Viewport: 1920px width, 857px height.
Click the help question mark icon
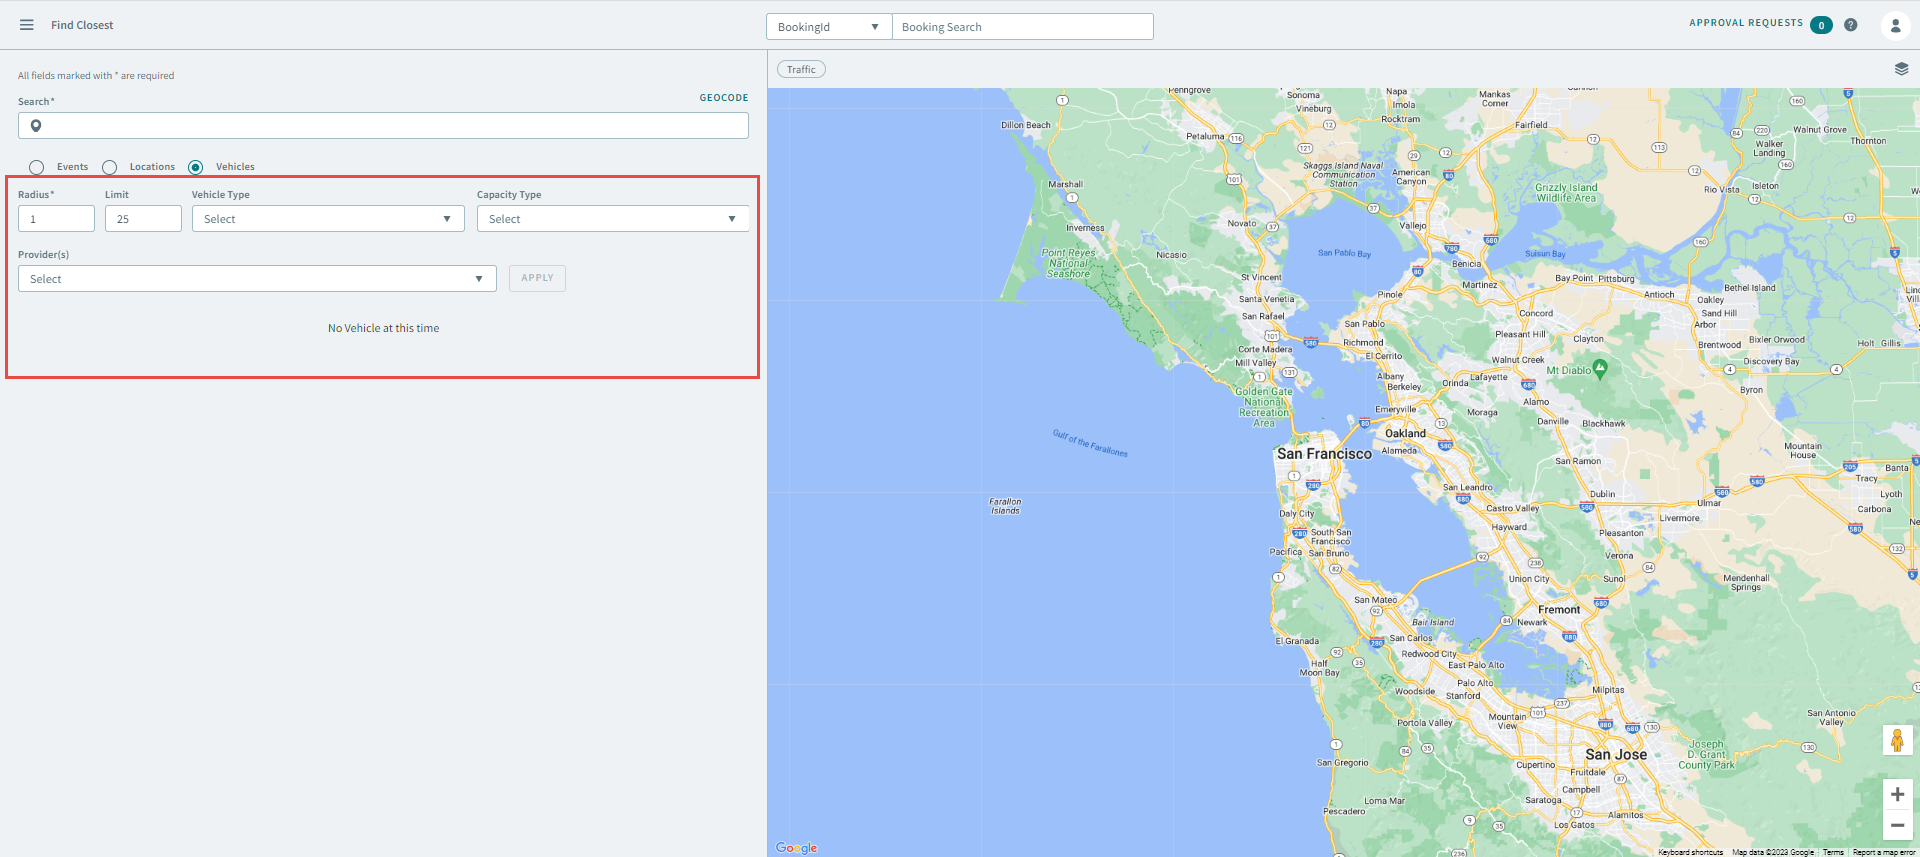tap(1851, 25)
